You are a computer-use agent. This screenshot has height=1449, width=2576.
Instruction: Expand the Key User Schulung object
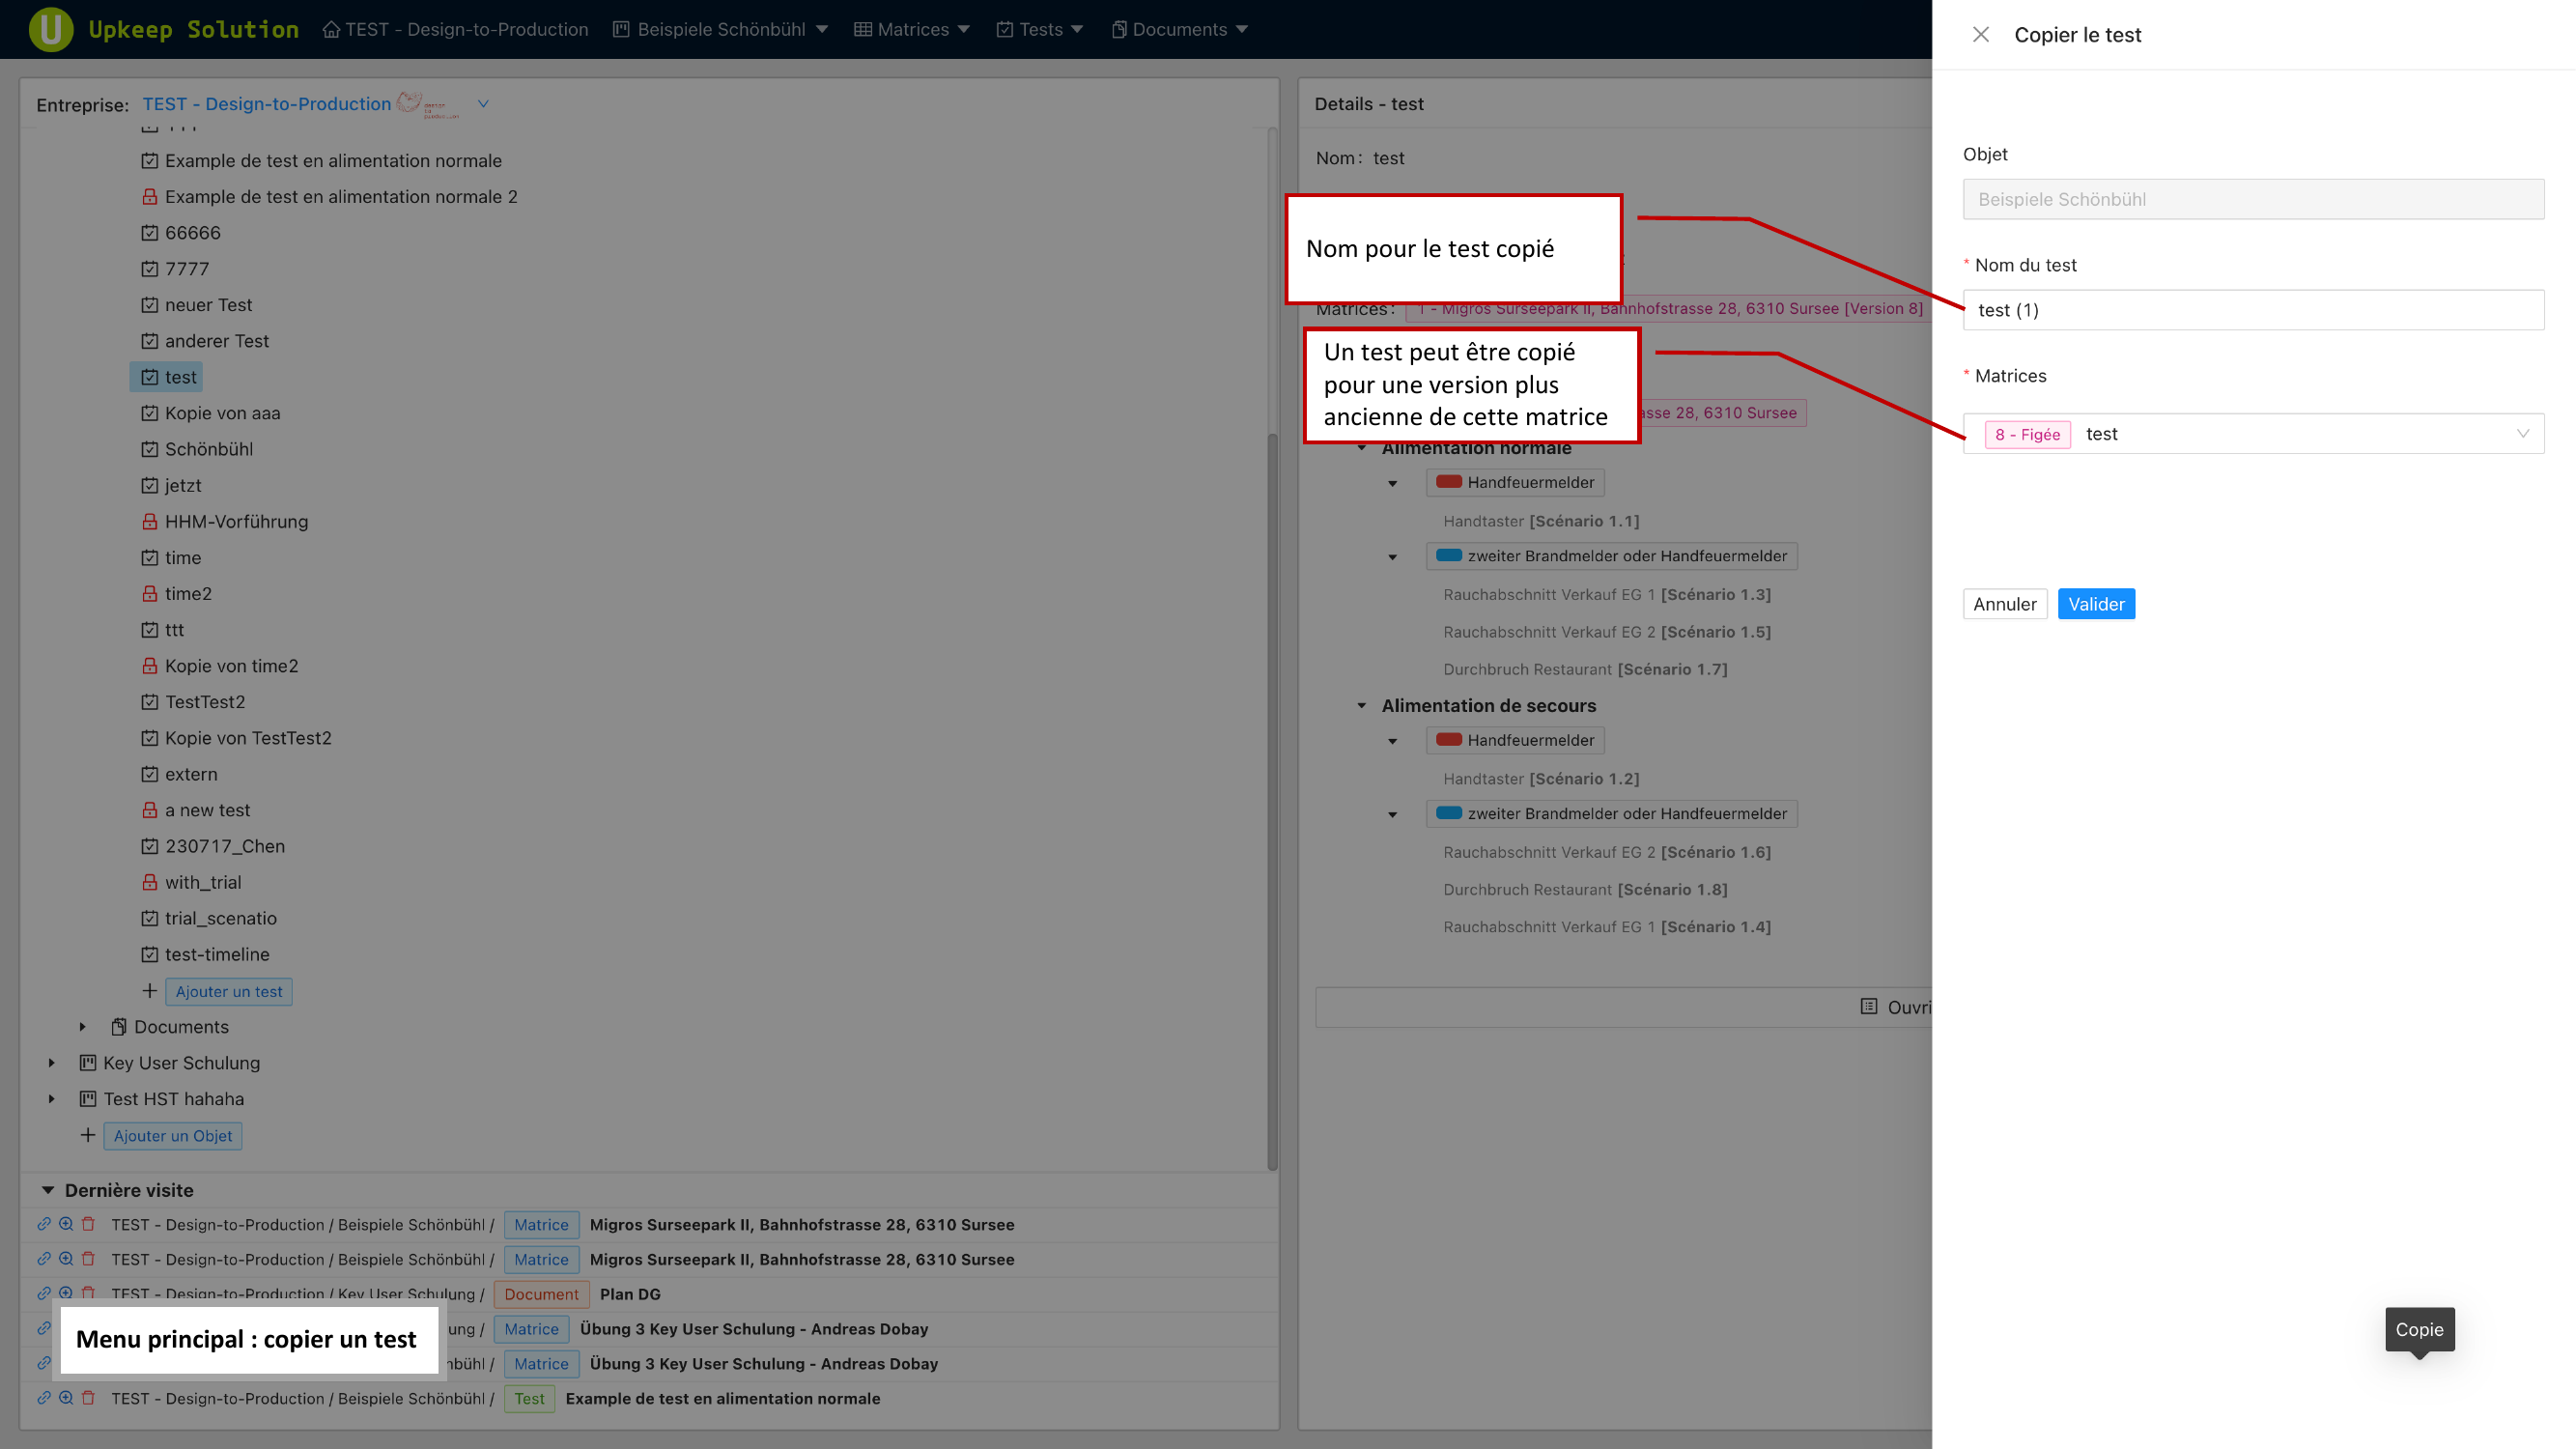52,1063
